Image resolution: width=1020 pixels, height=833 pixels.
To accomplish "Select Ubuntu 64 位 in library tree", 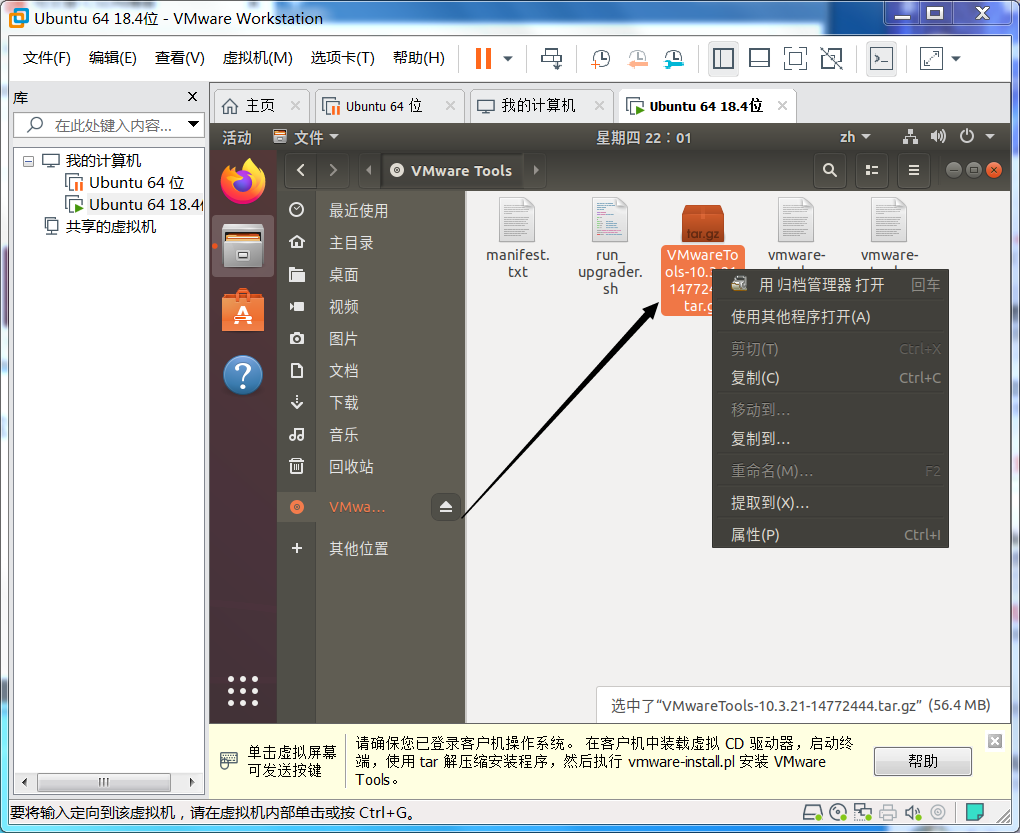I will tap(136, 183).
